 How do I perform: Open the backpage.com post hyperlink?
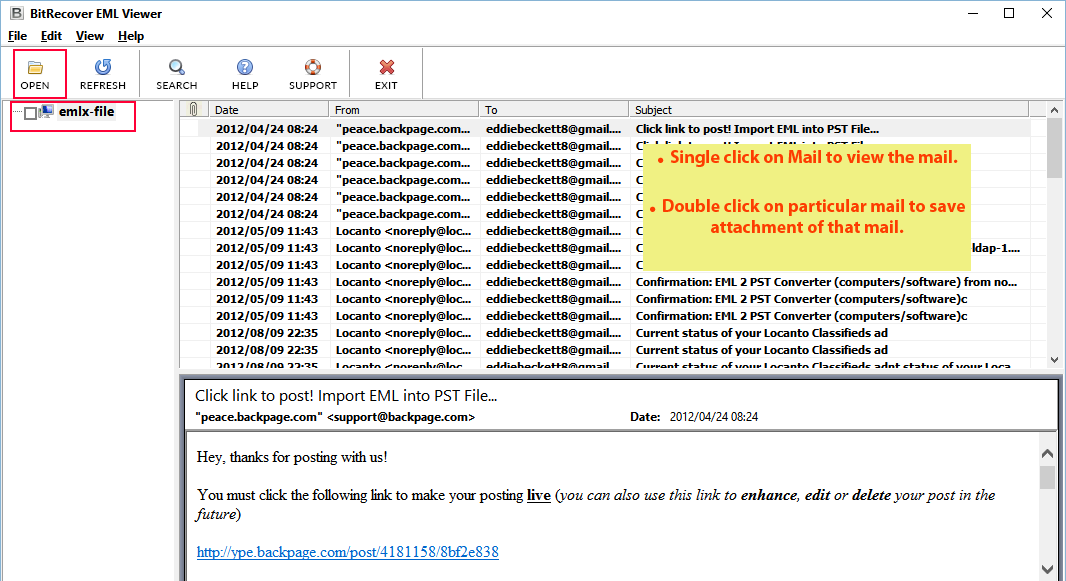click(347, 552)
